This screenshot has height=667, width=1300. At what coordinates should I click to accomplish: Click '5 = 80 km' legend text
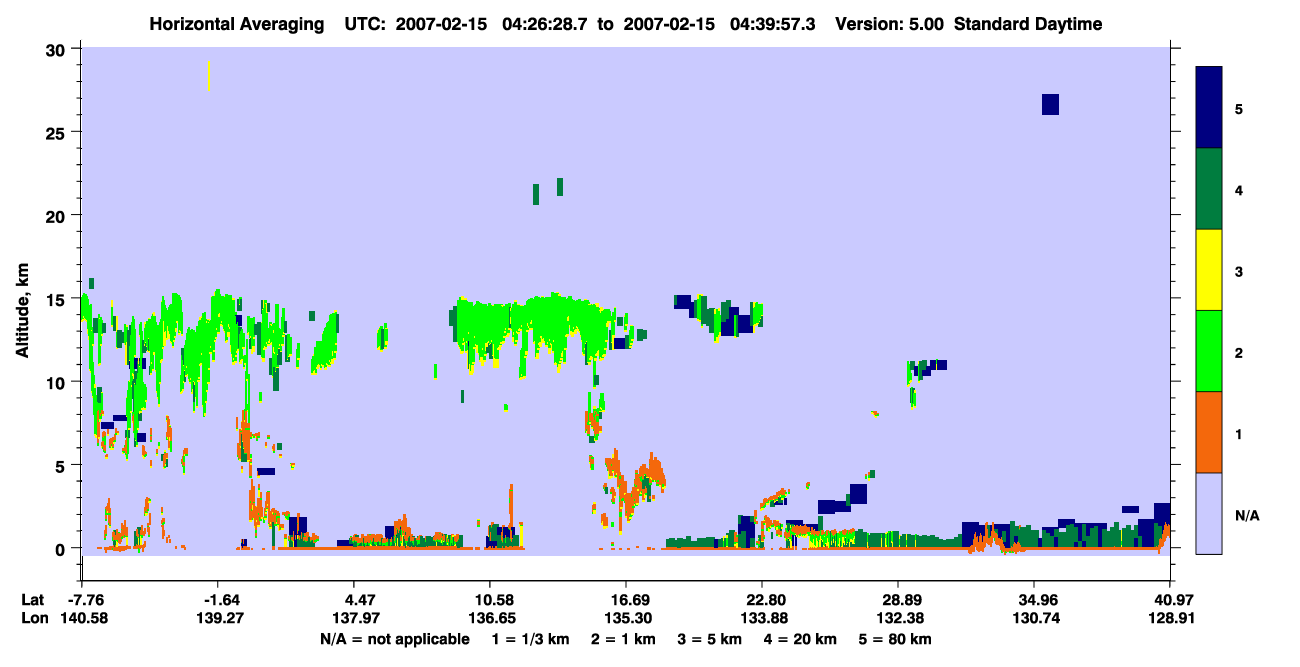pos(893,638)
